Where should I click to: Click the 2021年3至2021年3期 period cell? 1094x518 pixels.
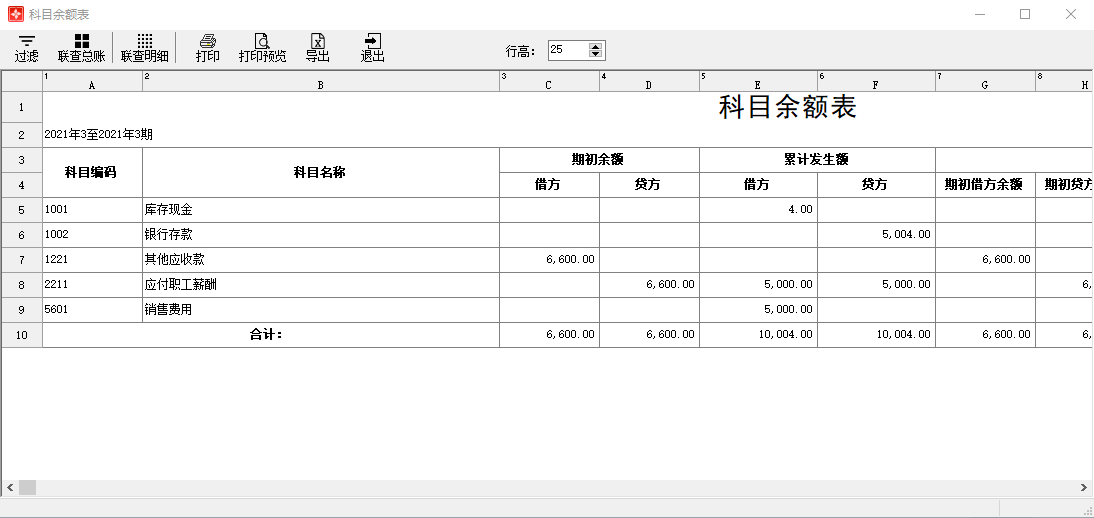(x=98, y=135)
